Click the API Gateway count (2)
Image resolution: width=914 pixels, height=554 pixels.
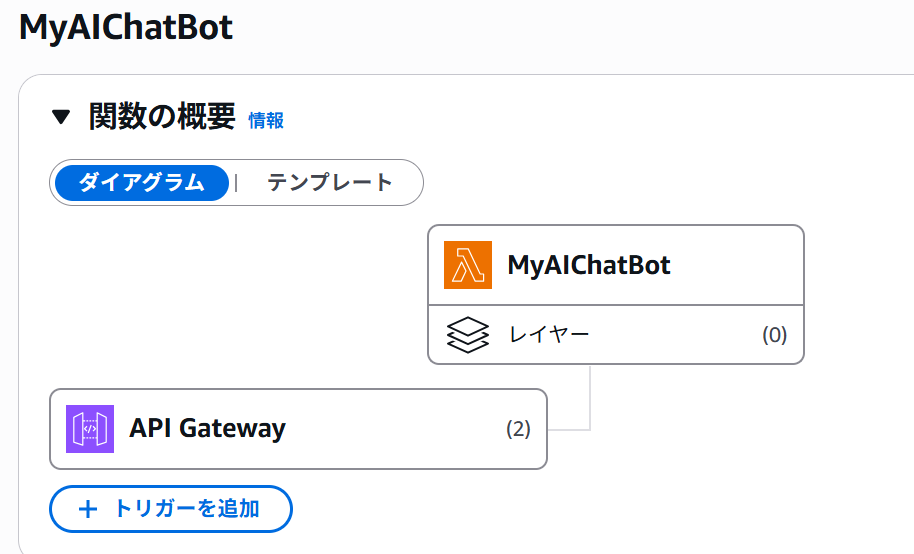(518, 429)
